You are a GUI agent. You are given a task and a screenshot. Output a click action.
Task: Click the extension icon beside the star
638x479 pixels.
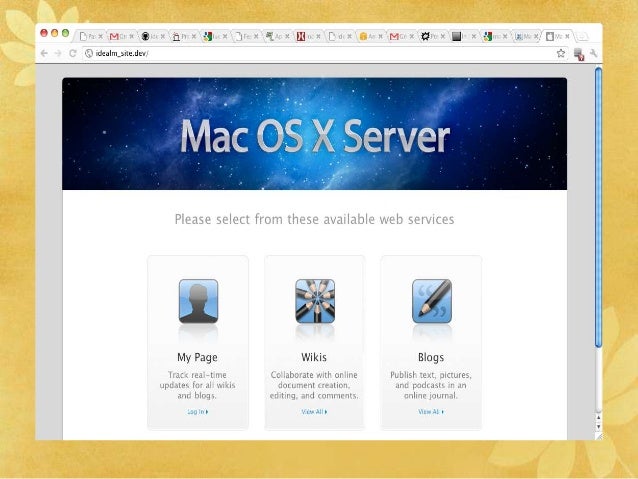[579, 54]
